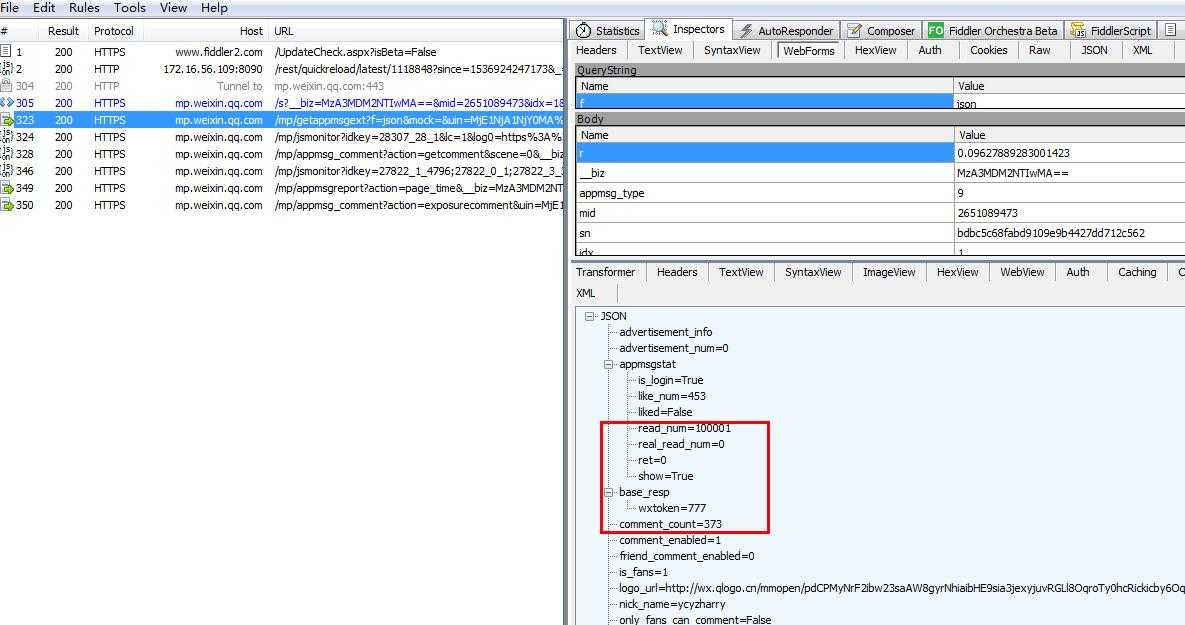This screenshot has width=1185, height=625.
Task: Click the session 304 tunnel lock icon
Action: (6, 85)
